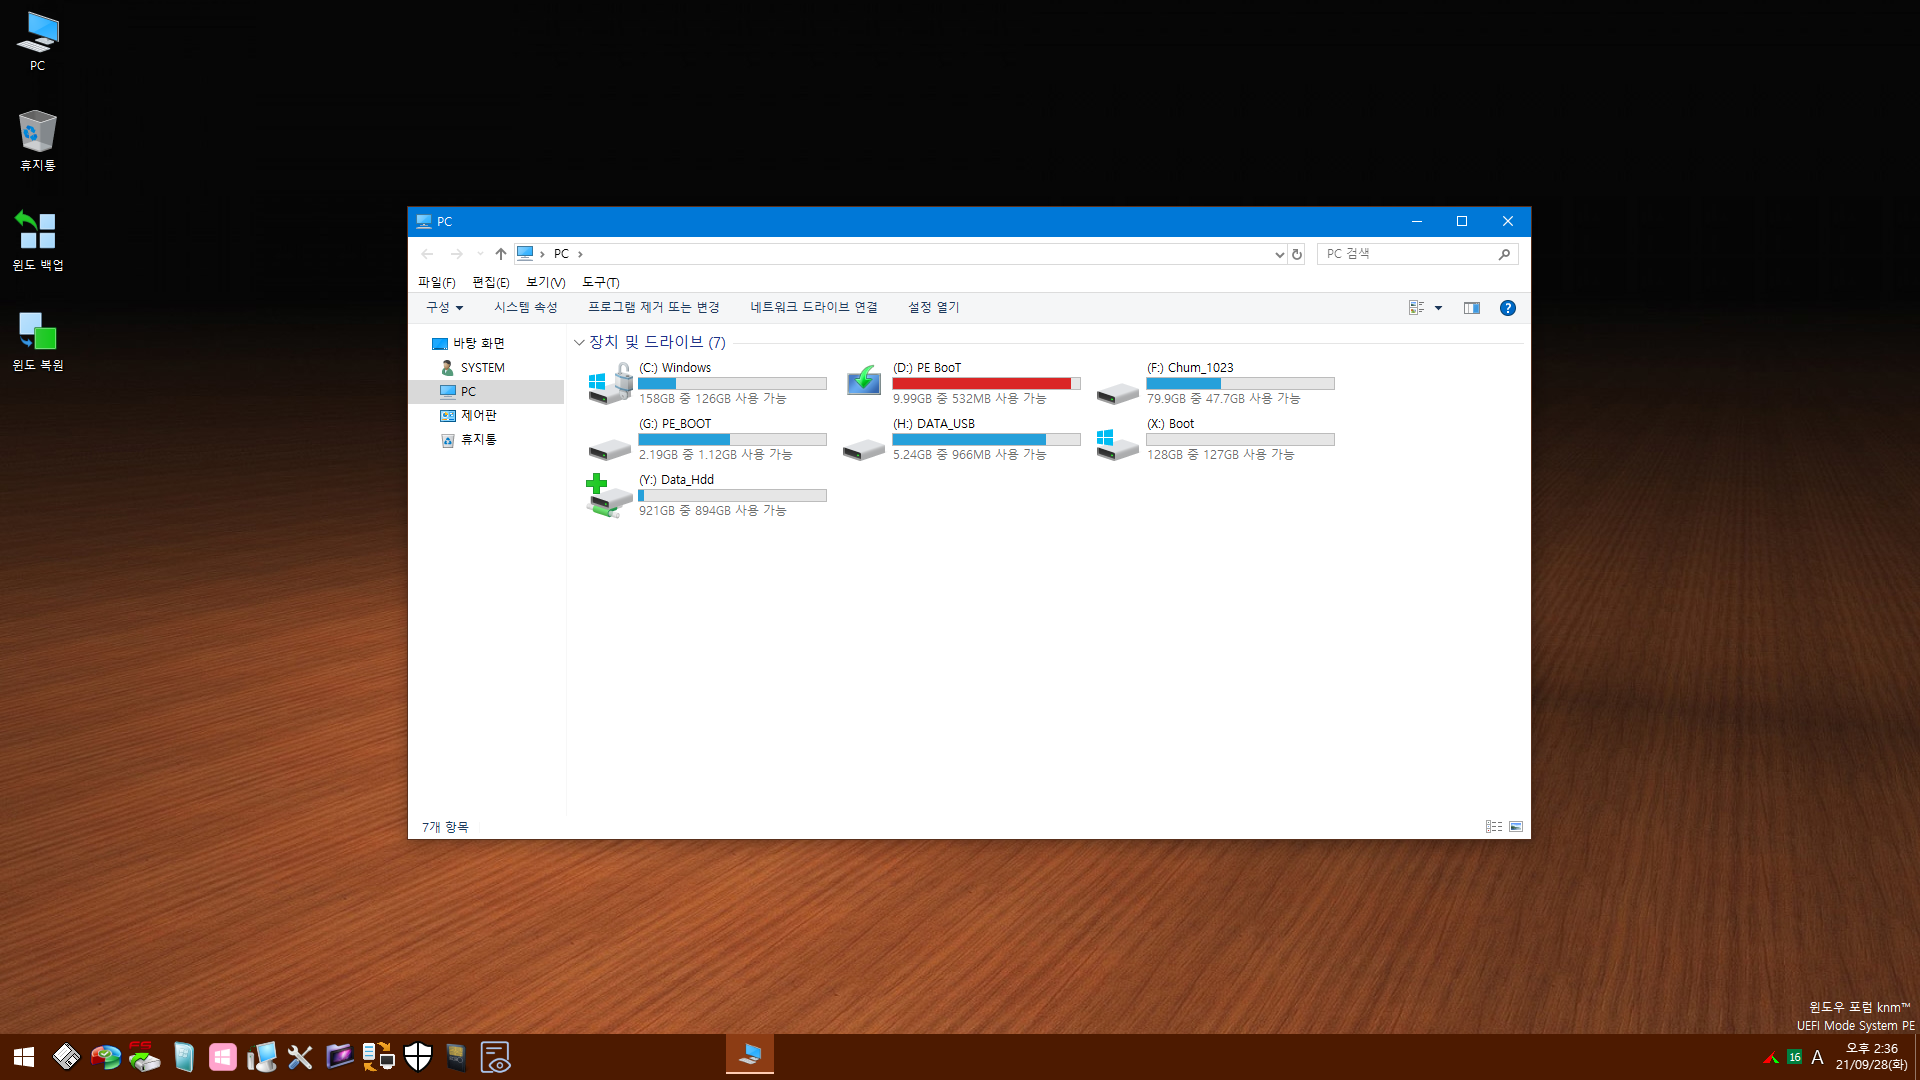
Task: Select drive (Y:) Data_Hdd
Action: (709, 495)
